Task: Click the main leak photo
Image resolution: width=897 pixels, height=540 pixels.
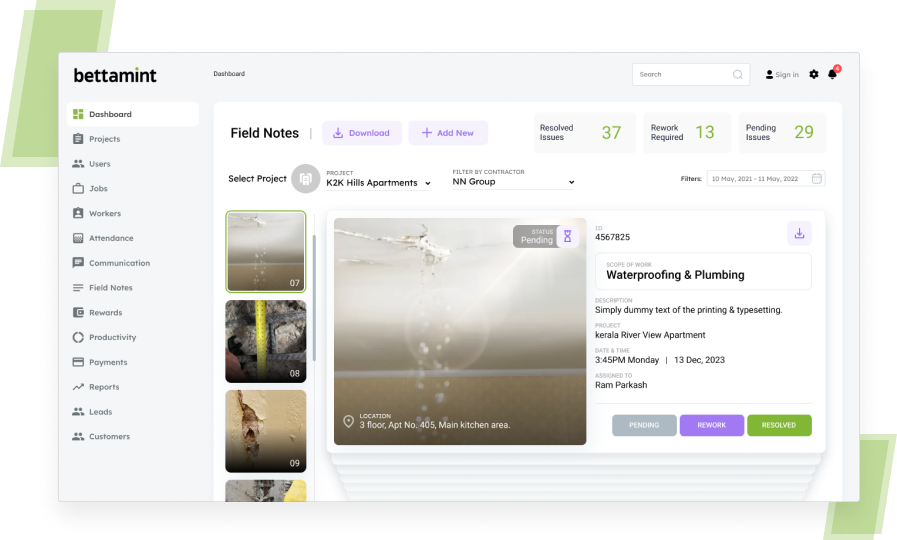Action: [460, 331]
